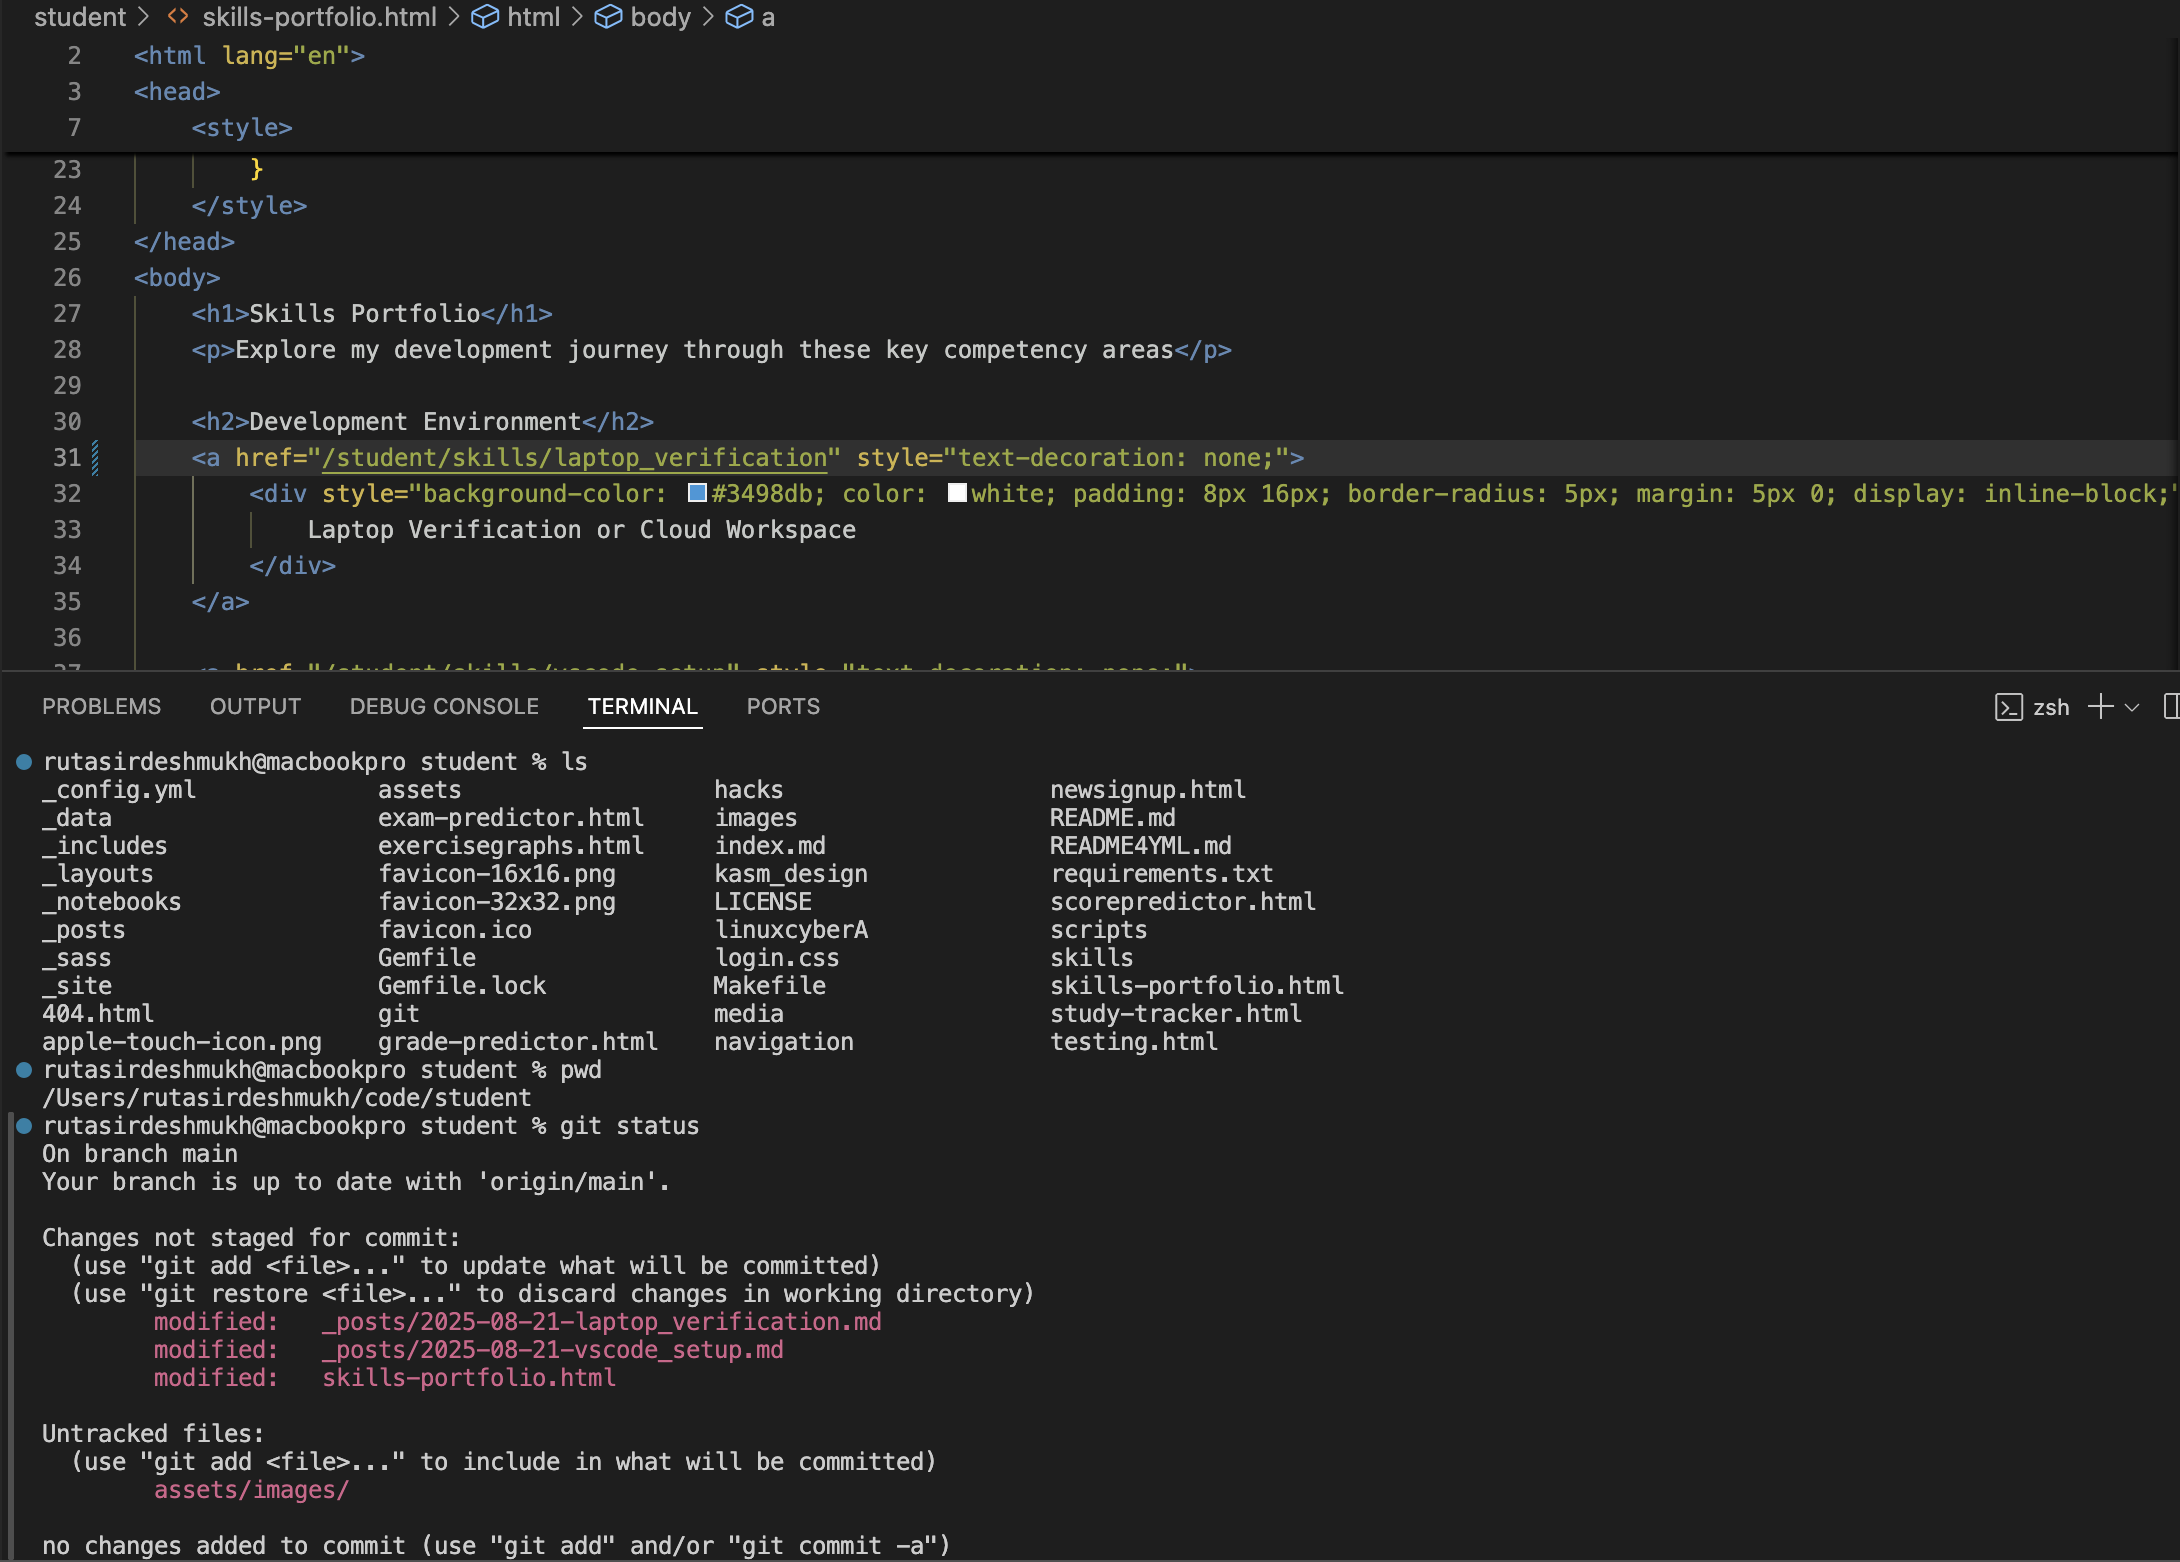The image size is (2180, 1562).
Task: Click line number 26 beside <body>
Action: coord(67,278)
